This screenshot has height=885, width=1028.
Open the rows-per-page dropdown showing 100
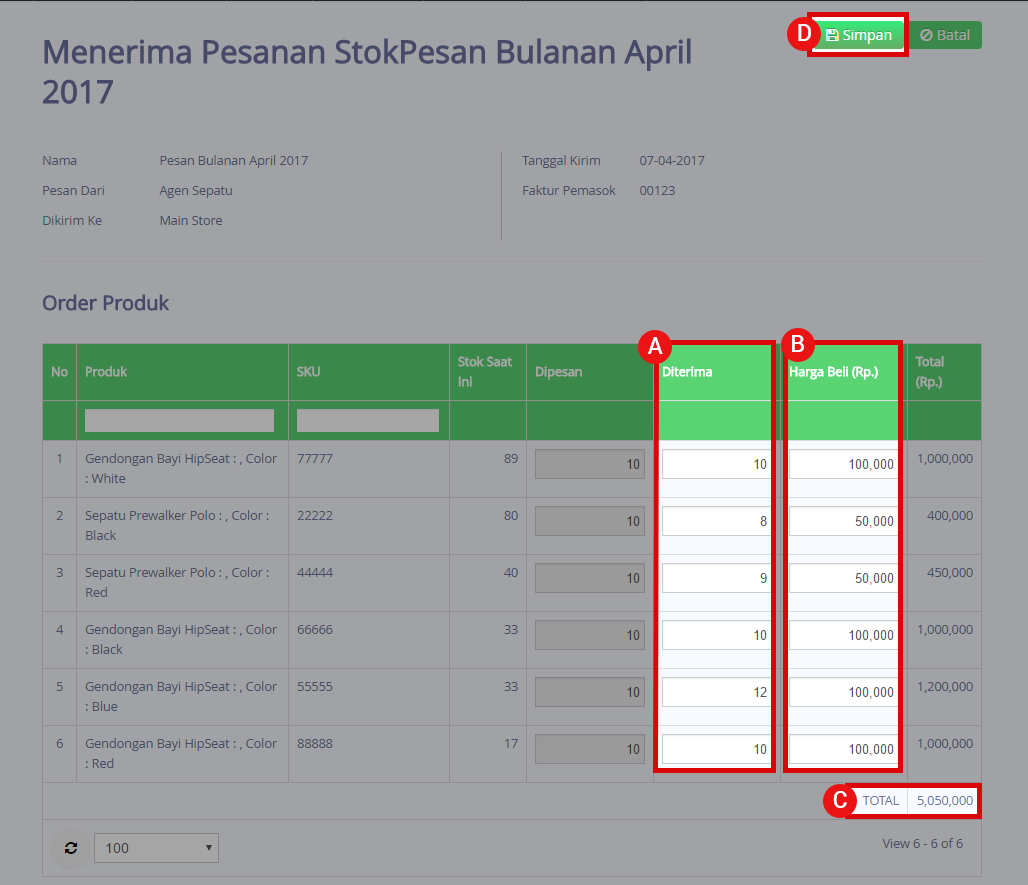coord(156,848)
